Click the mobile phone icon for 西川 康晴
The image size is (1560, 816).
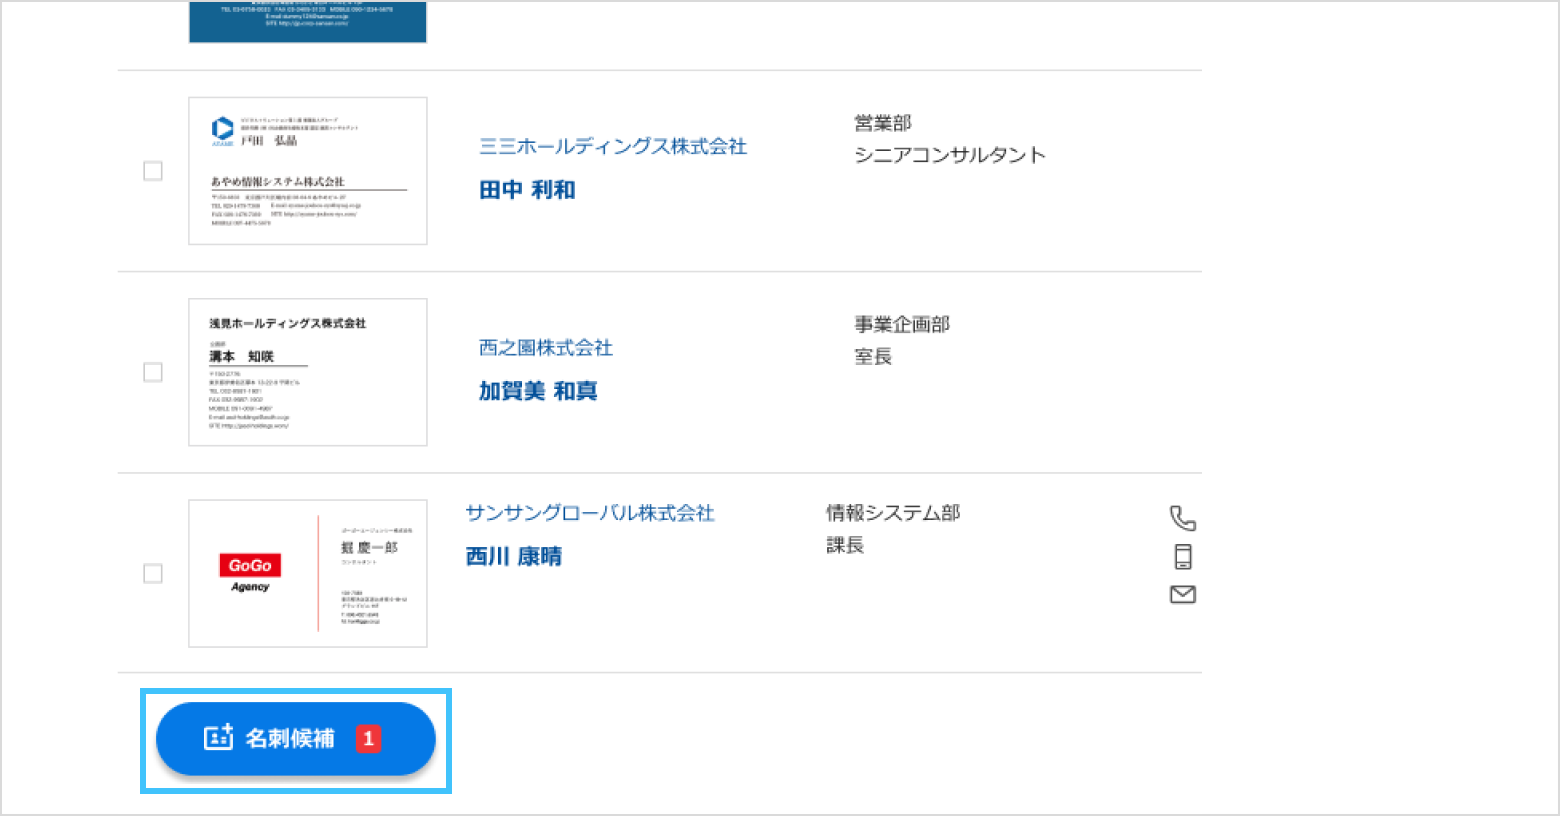click(x=1183, y=557)
